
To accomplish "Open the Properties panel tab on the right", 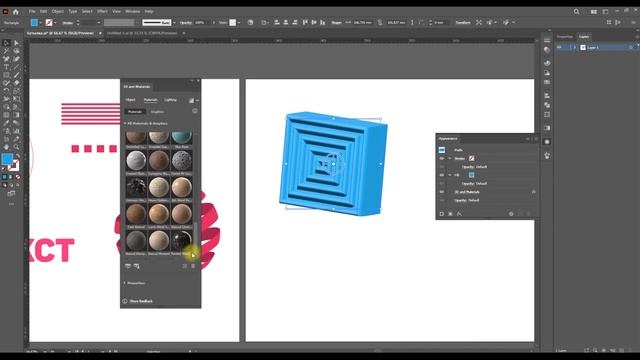I will (x=565, y=37).
